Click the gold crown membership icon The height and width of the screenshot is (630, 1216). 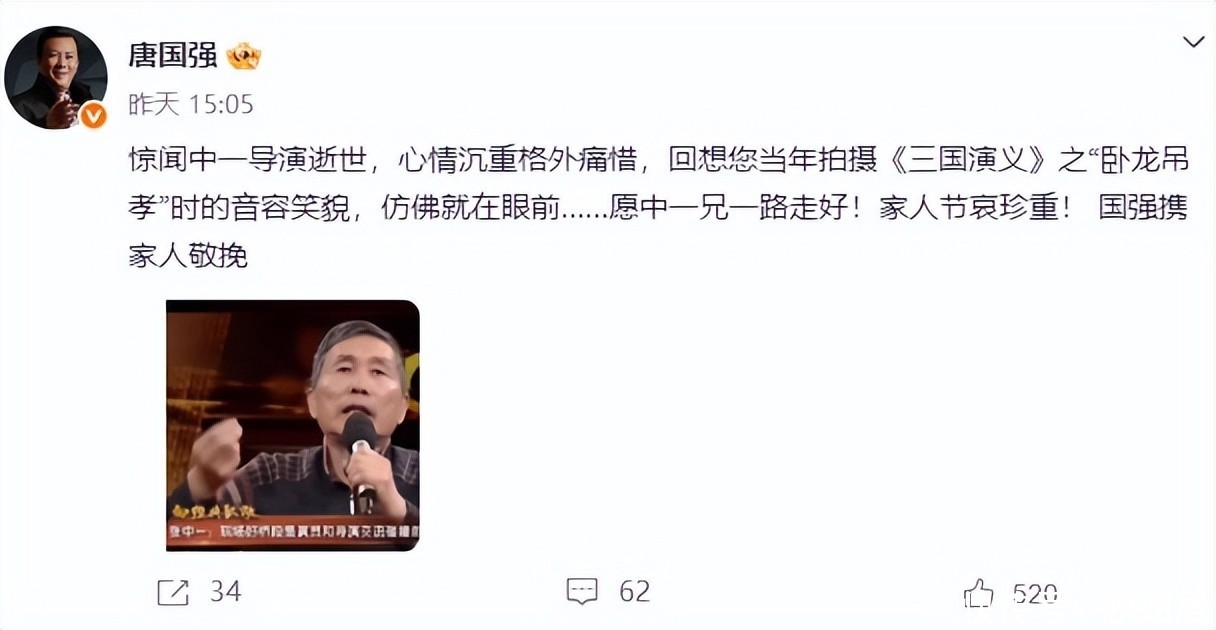point(243,55)
